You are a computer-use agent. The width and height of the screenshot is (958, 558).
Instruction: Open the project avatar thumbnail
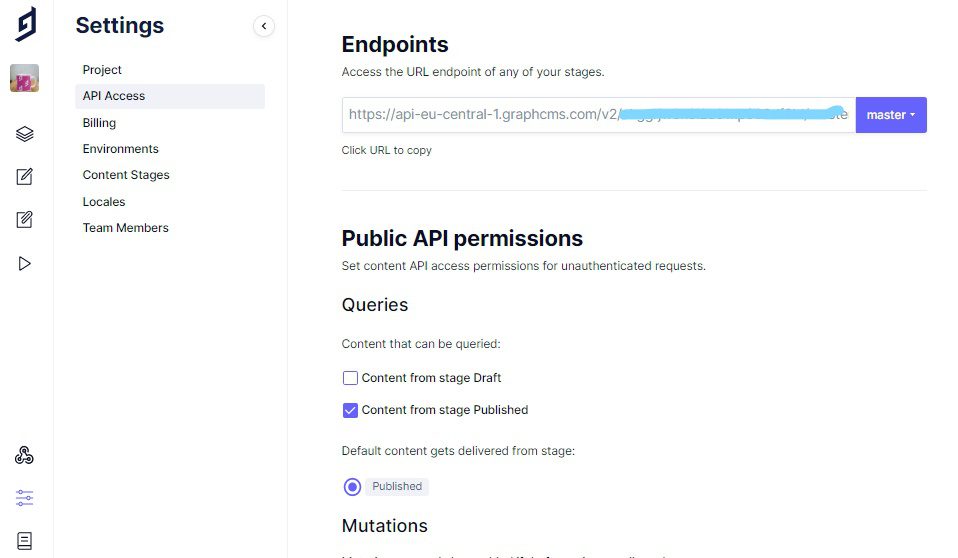tap(25, 78)
